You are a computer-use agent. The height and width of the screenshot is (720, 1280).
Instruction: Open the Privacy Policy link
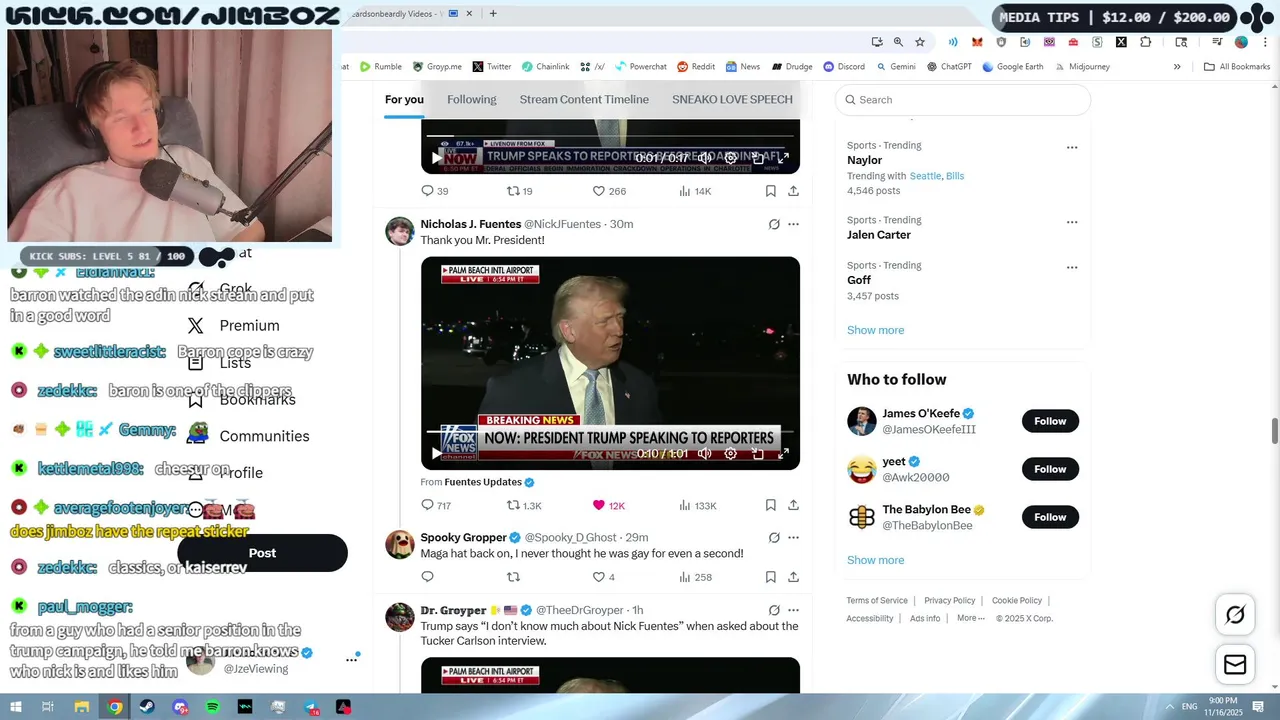point(949,600)
